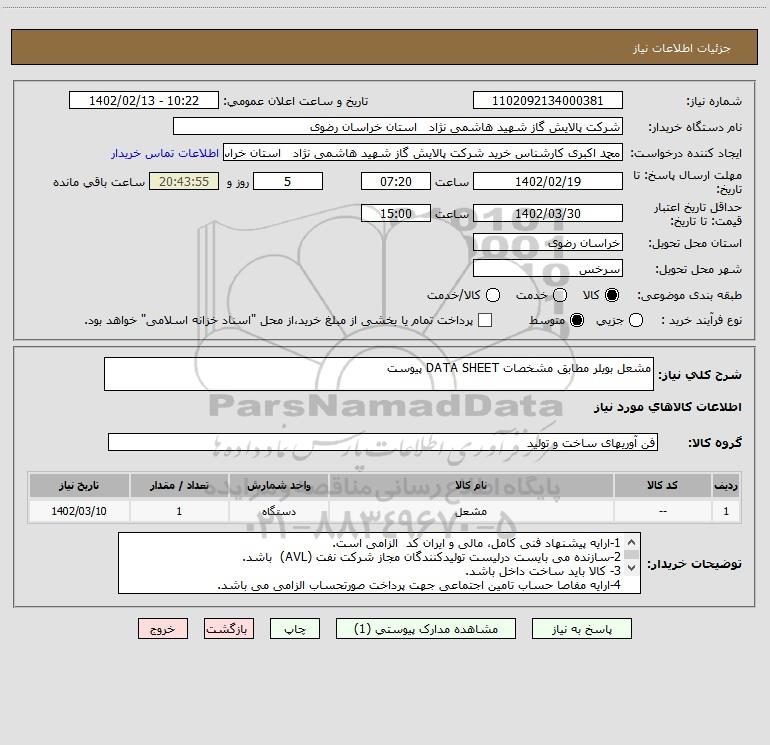Click the خروج exit button
The image size is (770, 745).
[x=163, y=629]
